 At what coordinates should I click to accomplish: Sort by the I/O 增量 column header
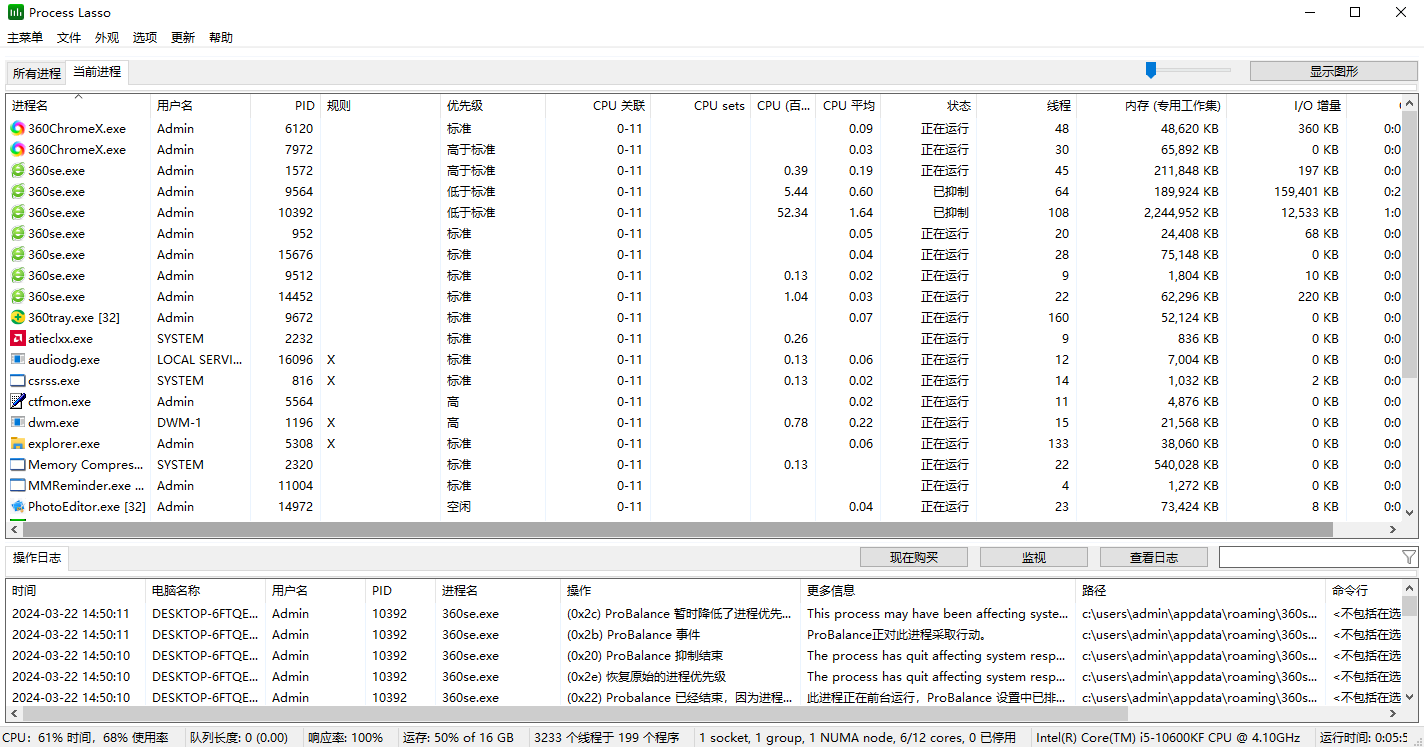click(1286, 105)
